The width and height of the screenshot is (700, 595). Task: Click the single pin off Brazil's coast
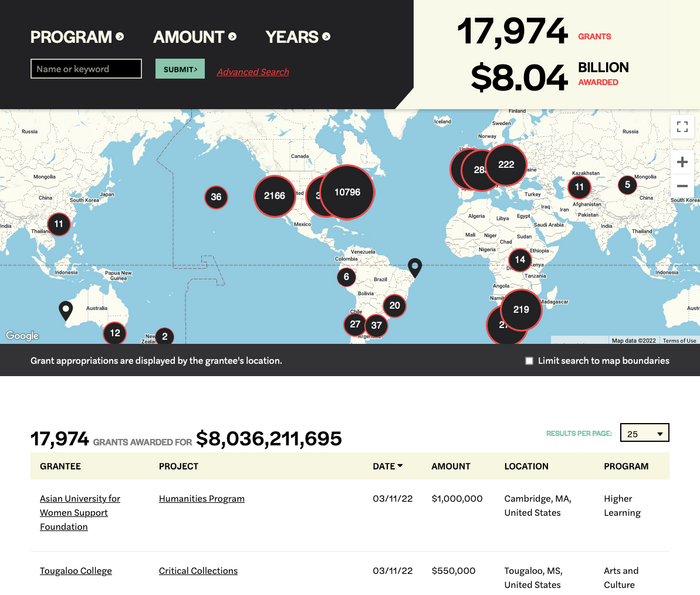415,268
